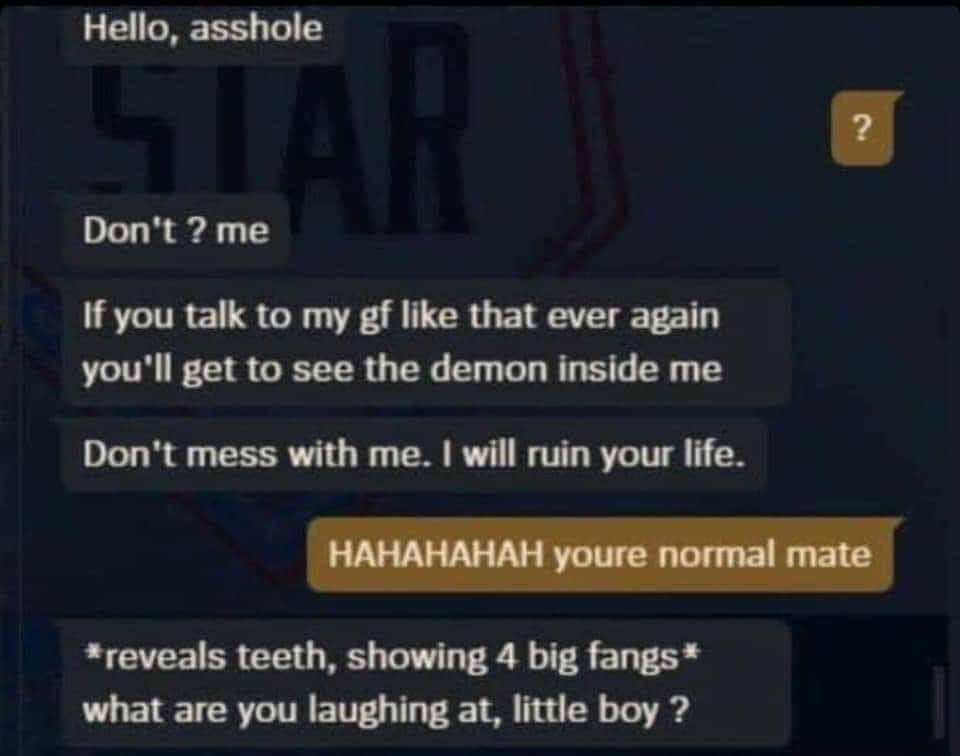Image resolution: width=960 pixels, height=756 pixels.
Task: Select "what are you laughing at, little boy ?"
Action: tap(386, 711)
